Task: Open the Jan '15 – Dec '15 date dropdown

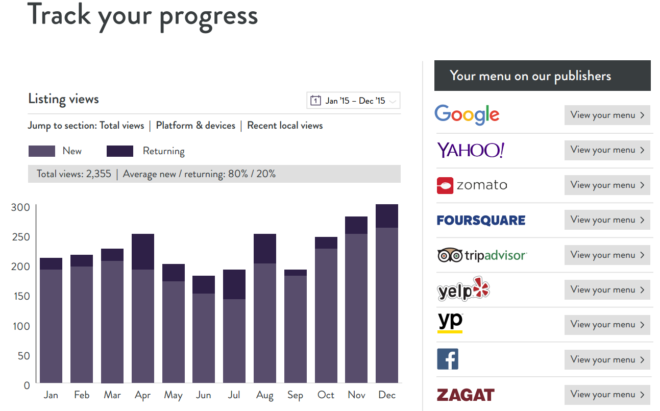Action: coord(353,101)
